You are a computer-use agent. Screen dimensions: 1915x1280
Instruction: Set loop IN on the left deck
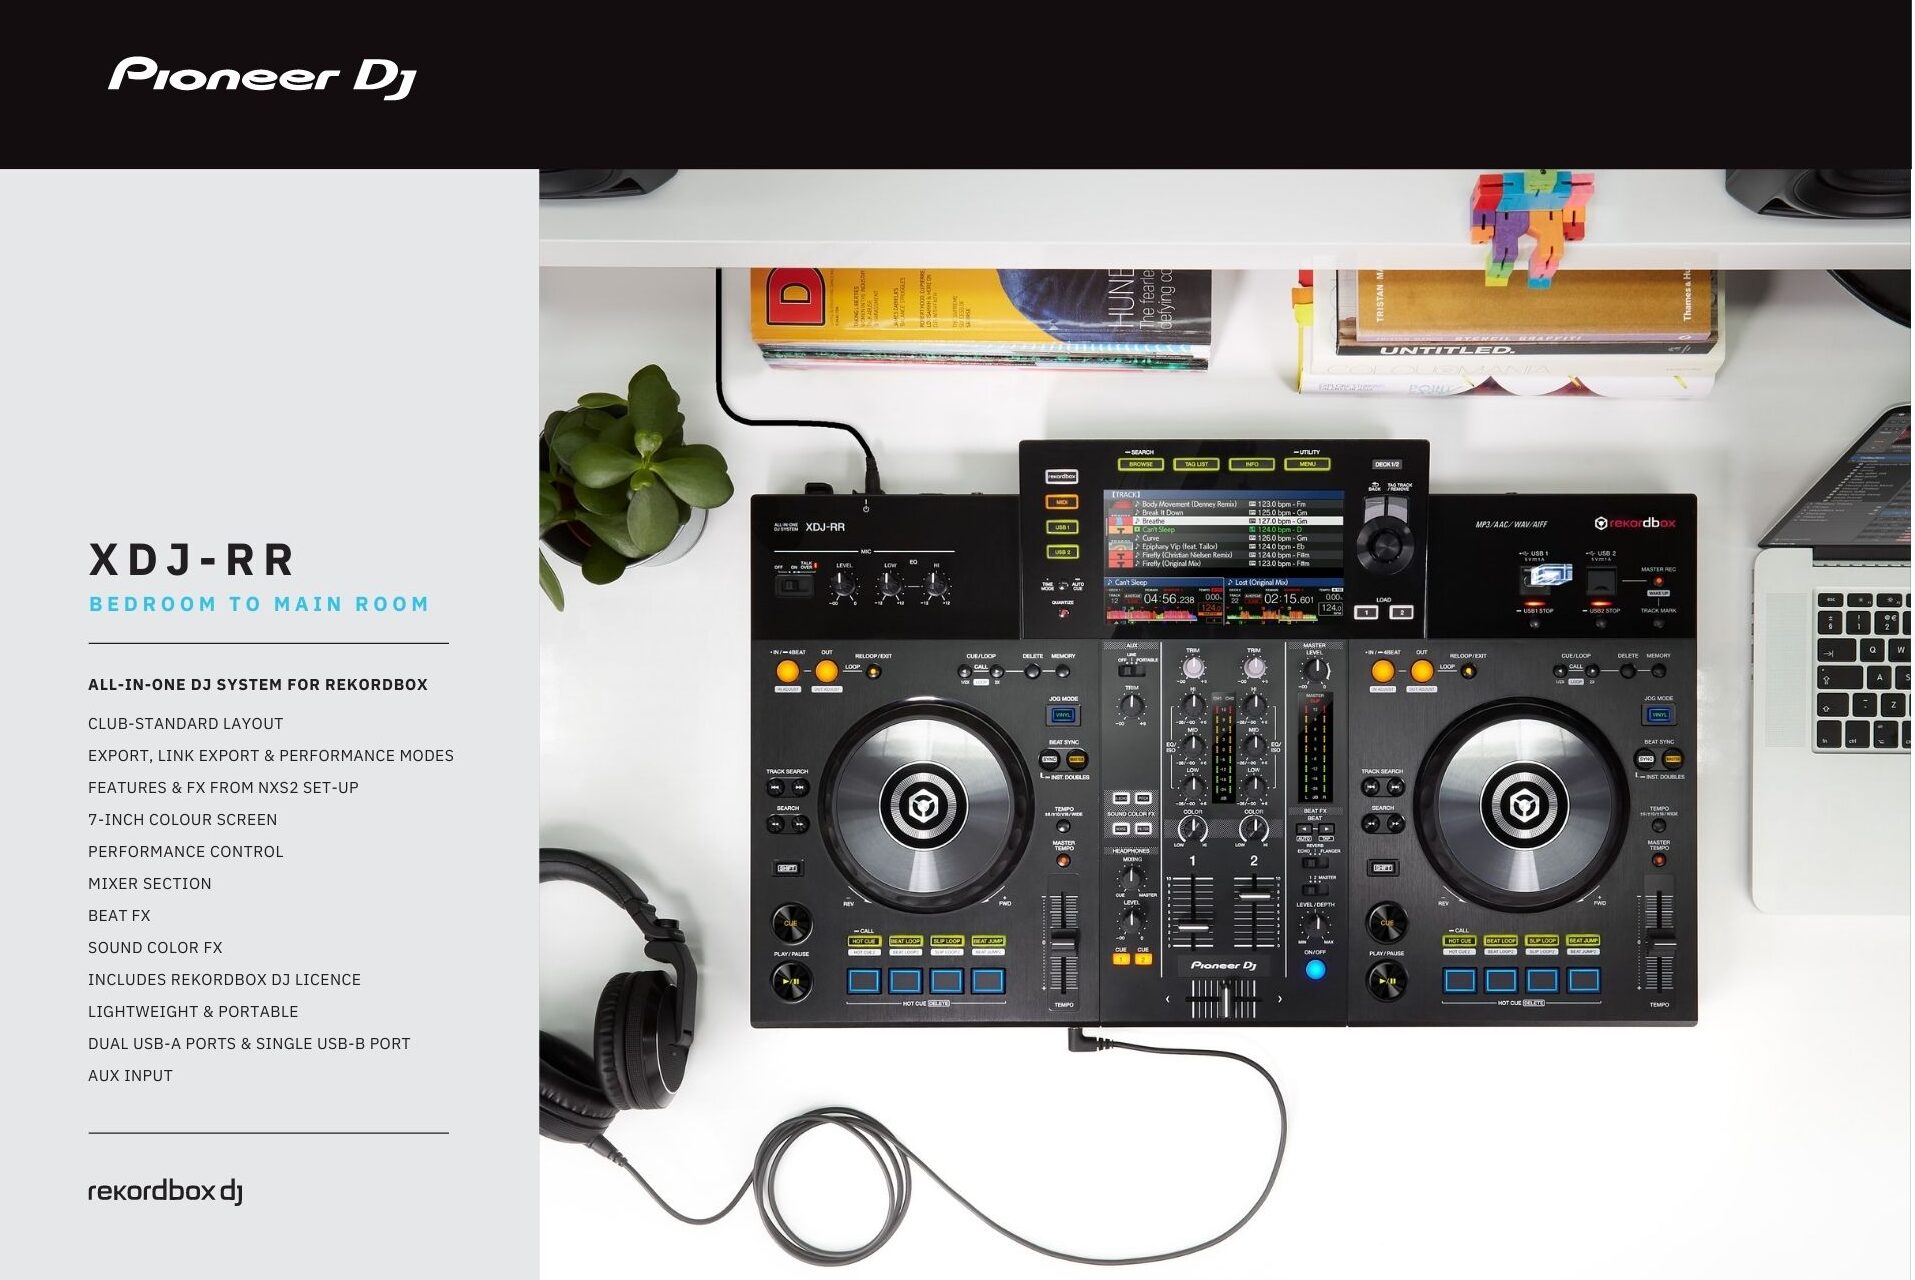(788, 671)
